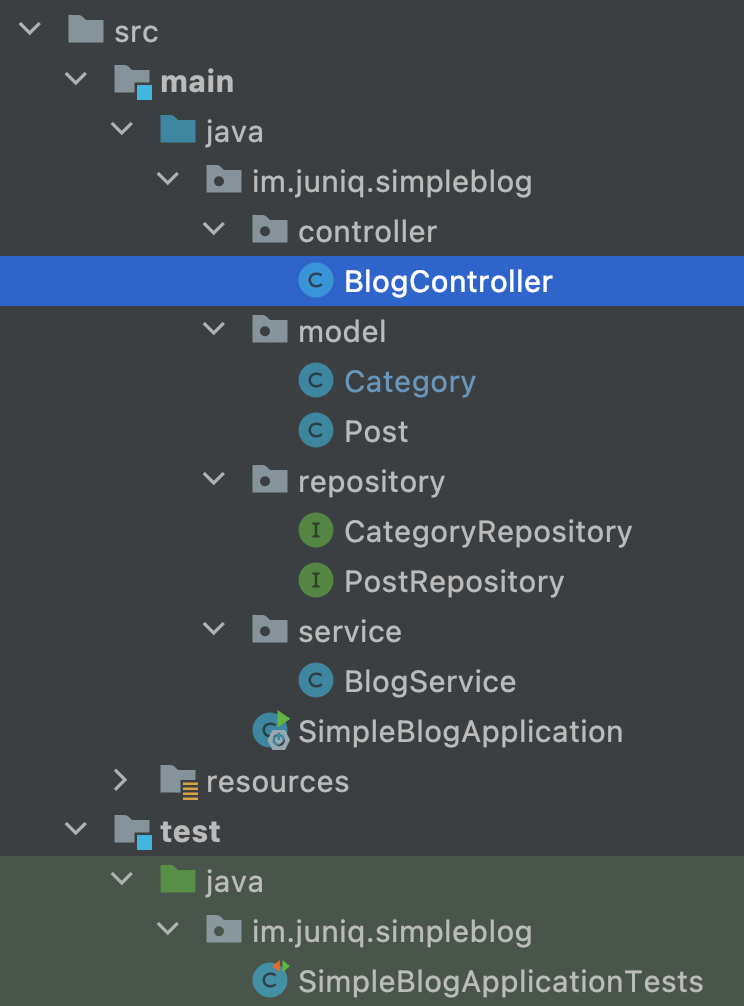Click the SimpleBlogApplicationTests test class icon

click(x=270, y=980)
